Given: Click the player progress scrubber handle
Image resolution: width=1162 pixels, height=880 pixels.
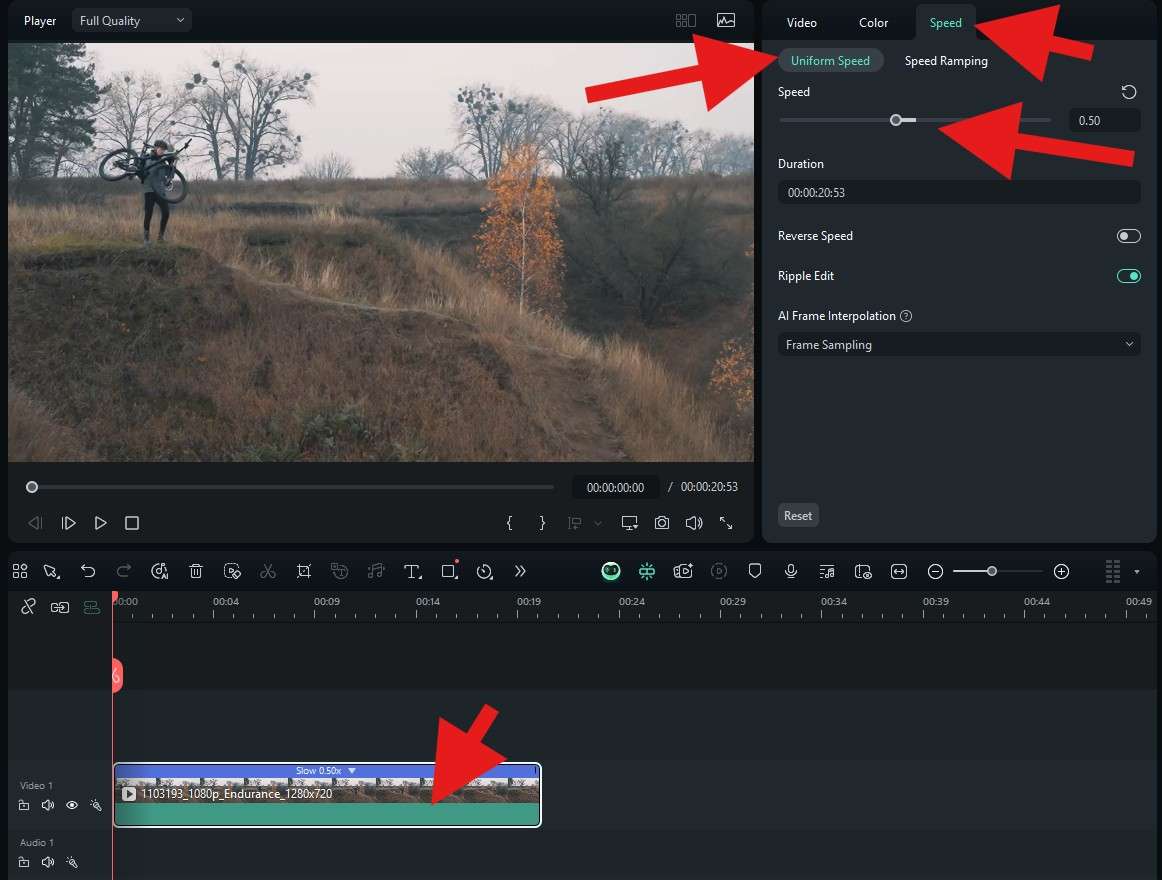Looking at the screenshot, I should [32, 487].
